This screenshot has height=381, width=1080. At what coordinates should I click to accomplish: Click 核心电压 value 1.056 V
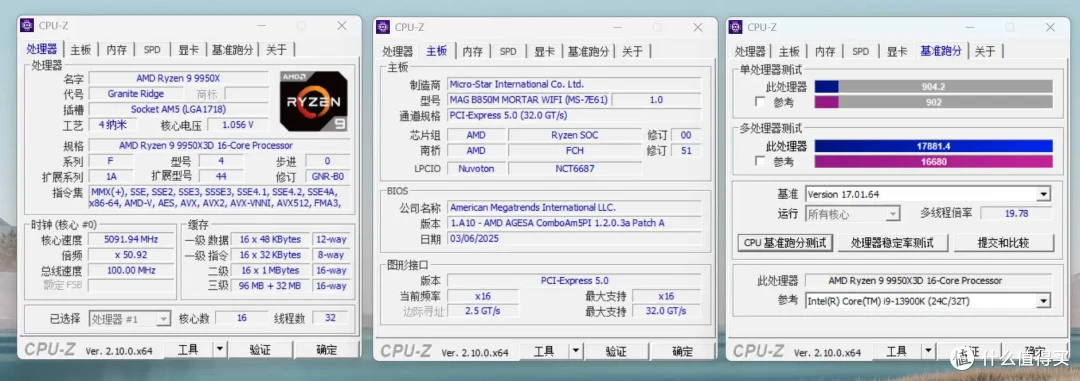(239, 125)
